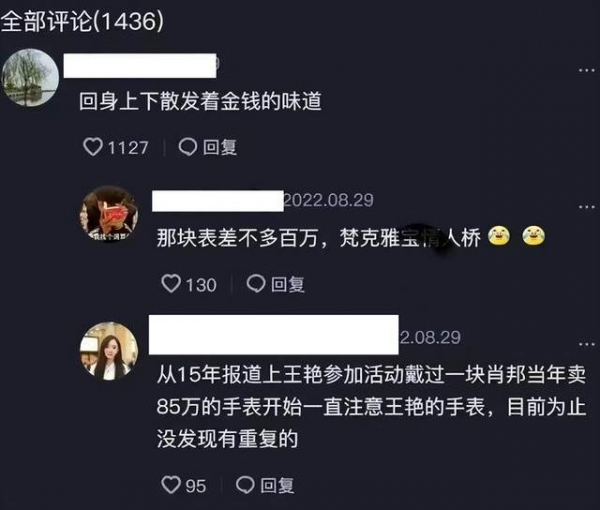Click reply bubble icon beside 1127 likes
Viewport: 600px width, 510px height.
pyautogui.click(x=188, y=147)
